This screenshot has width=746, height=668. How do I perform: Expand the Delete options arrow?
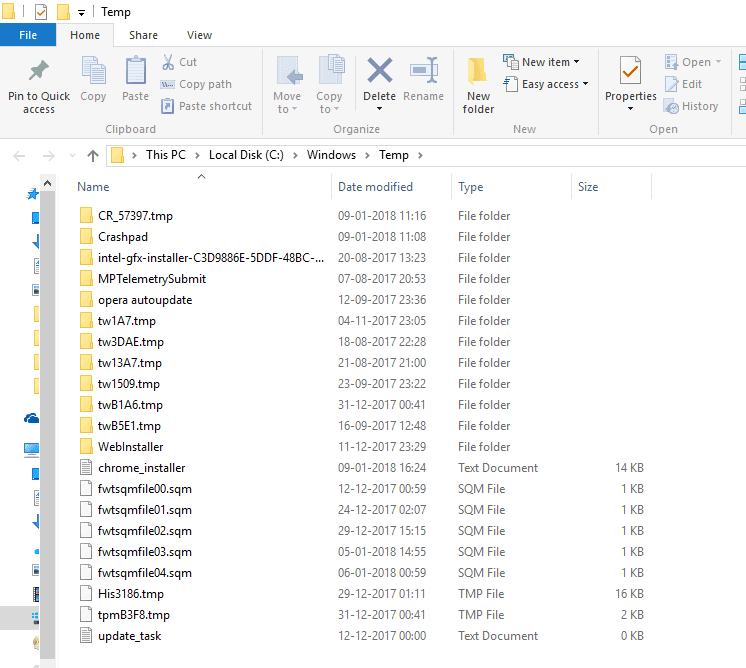[x=380, y=108]
